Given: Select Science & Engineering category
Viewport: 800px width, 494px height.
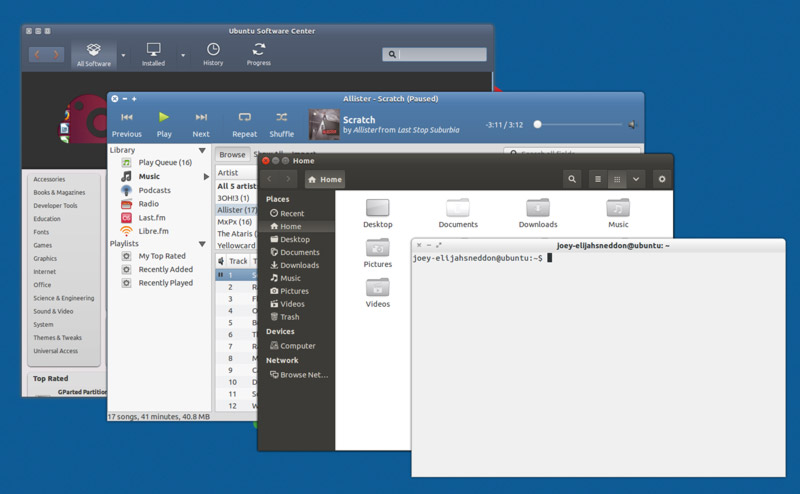Looking at the screenshot, I should point(64,299).
